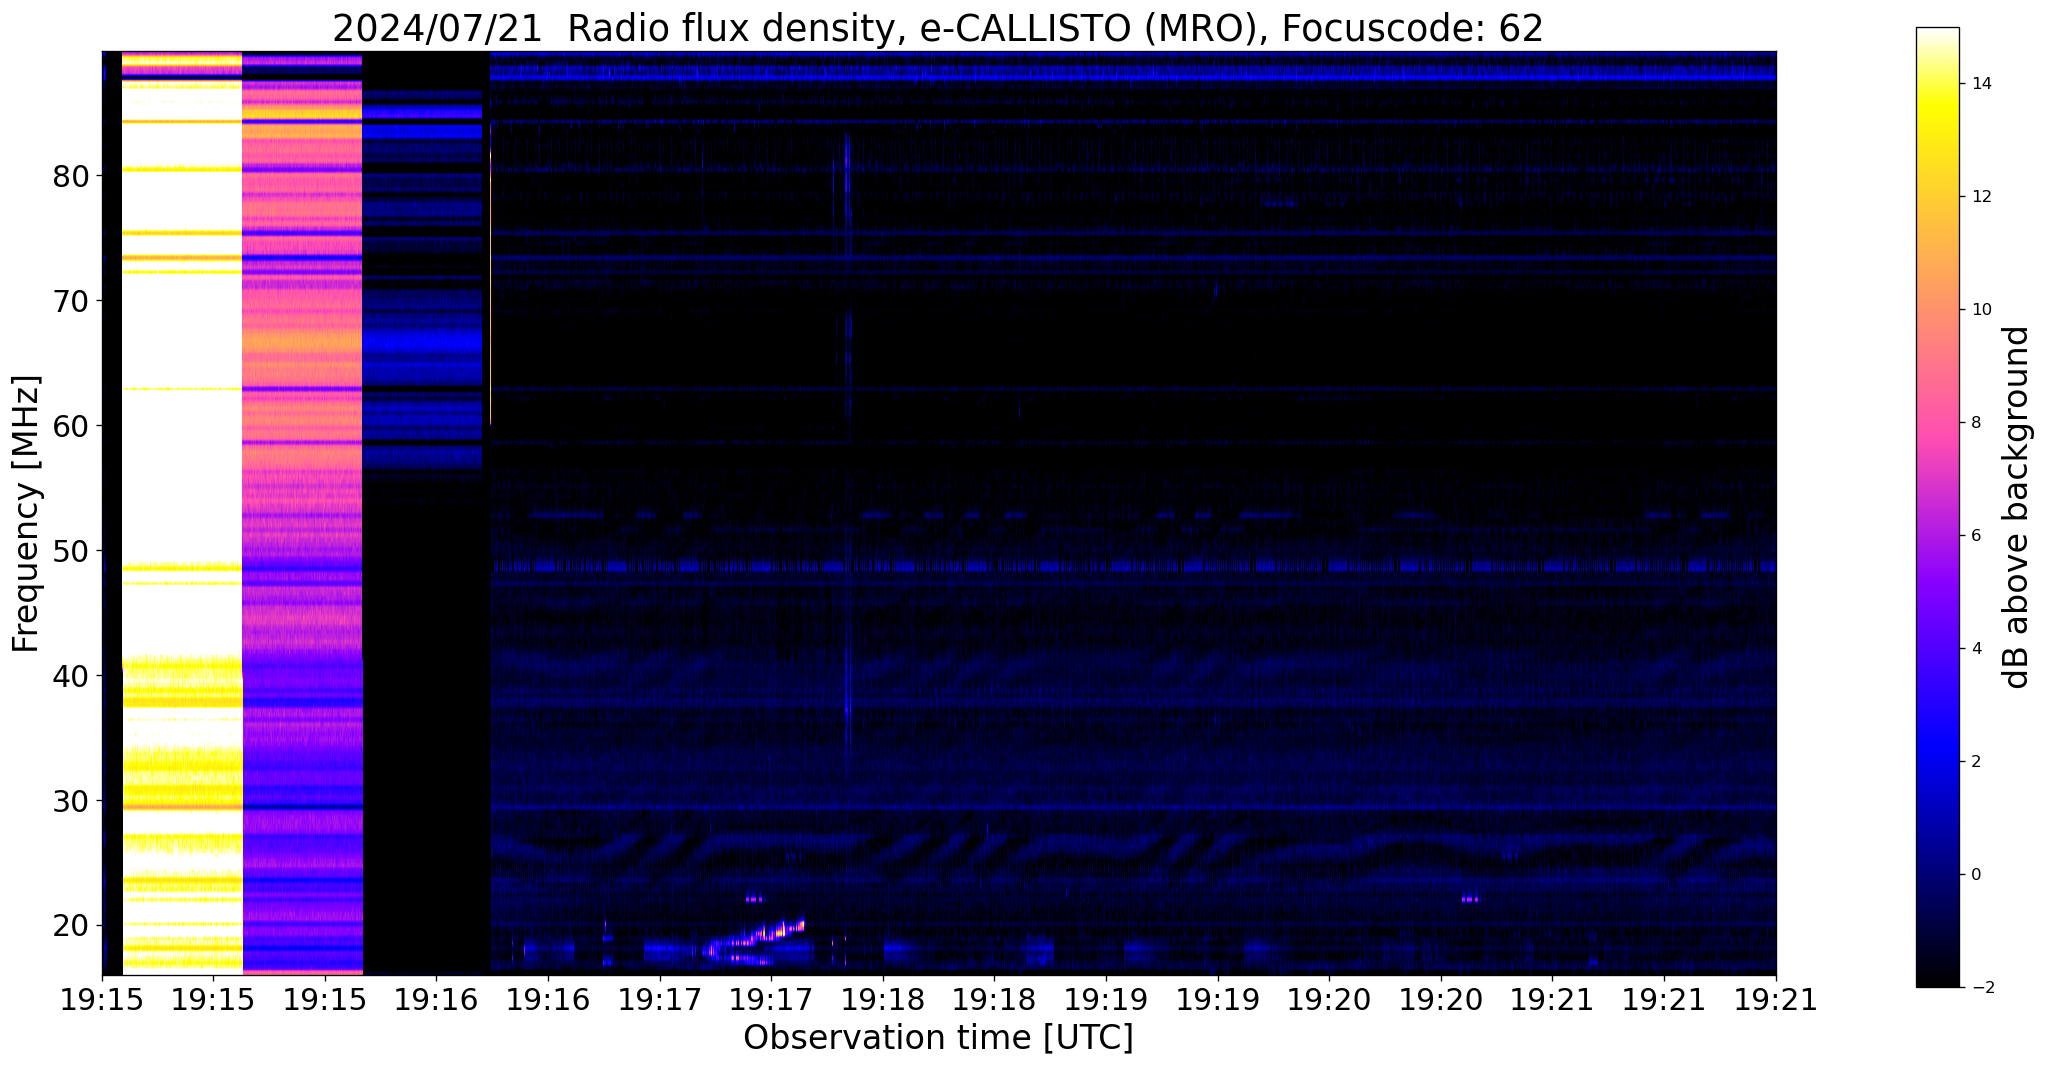The height and width of the screenshot is (1067, 2047).
Task: Click the colorbar gradient strip
Action: click(x=1937, y=507)
